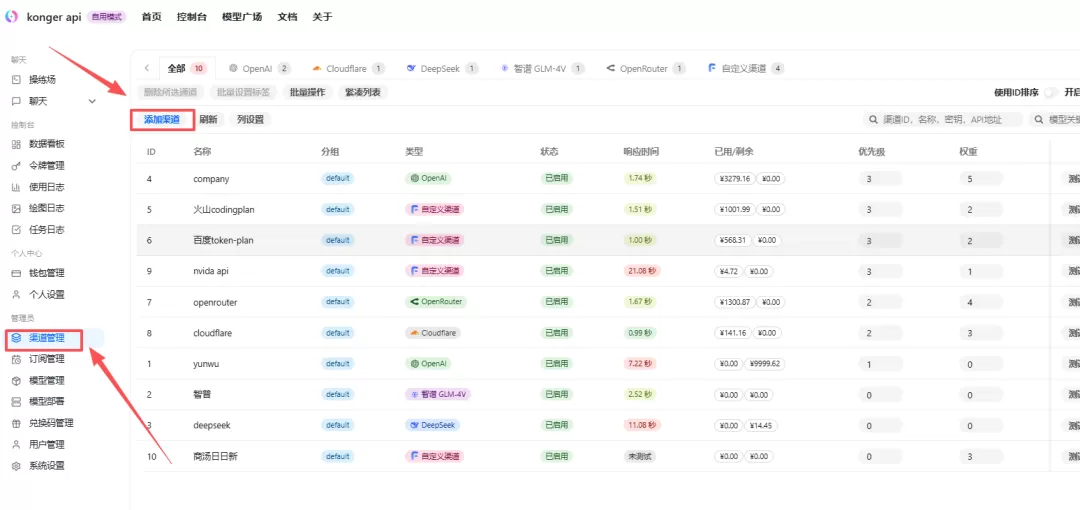The image size is (1080, 510).
Task: Open 订阅管理 in the sidebar
Action: click(x=46, y=358)
